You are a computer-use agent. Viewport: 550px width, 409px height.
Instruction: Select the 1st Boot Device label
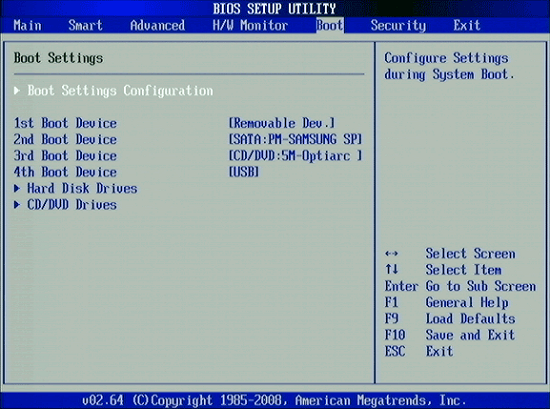click(65, 123)
